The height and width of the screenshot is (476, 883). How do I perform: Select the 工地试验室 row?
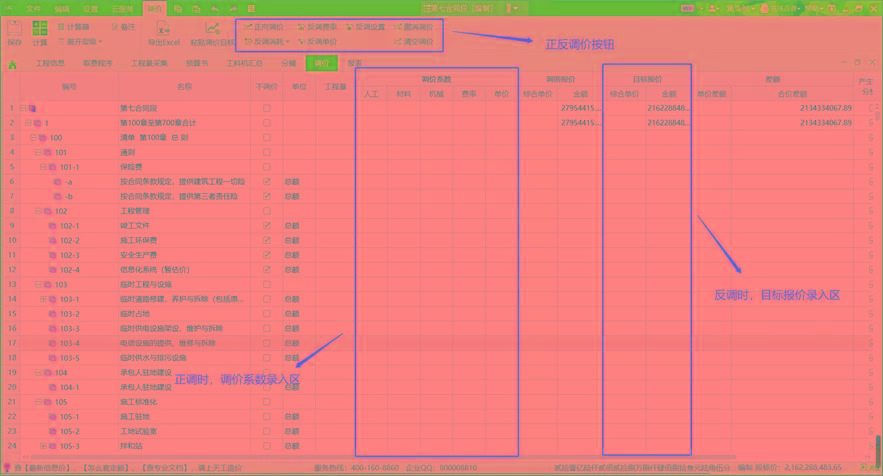(x=441, y=431)
